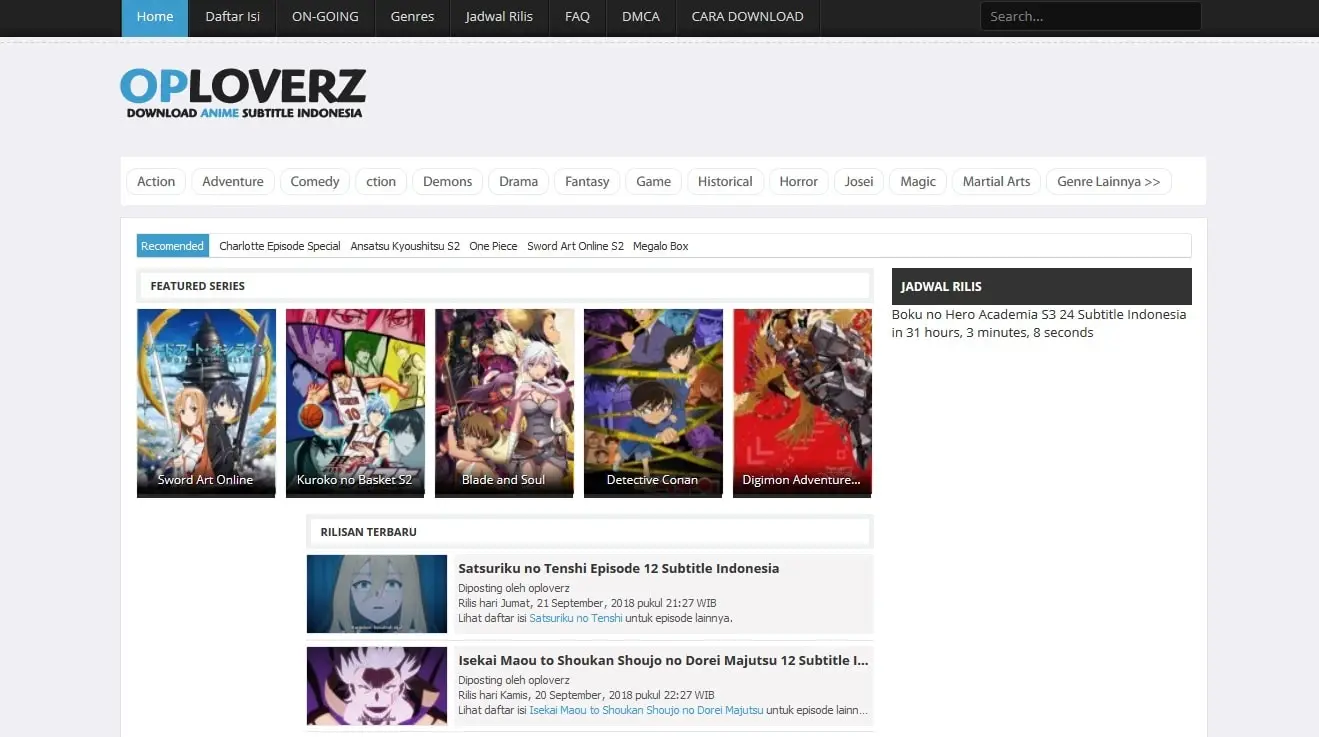Open Isekai Maou episode thumbnail
Image resolution: width=1319 pixels, height=737 pixels.
(x=377, y=686)
